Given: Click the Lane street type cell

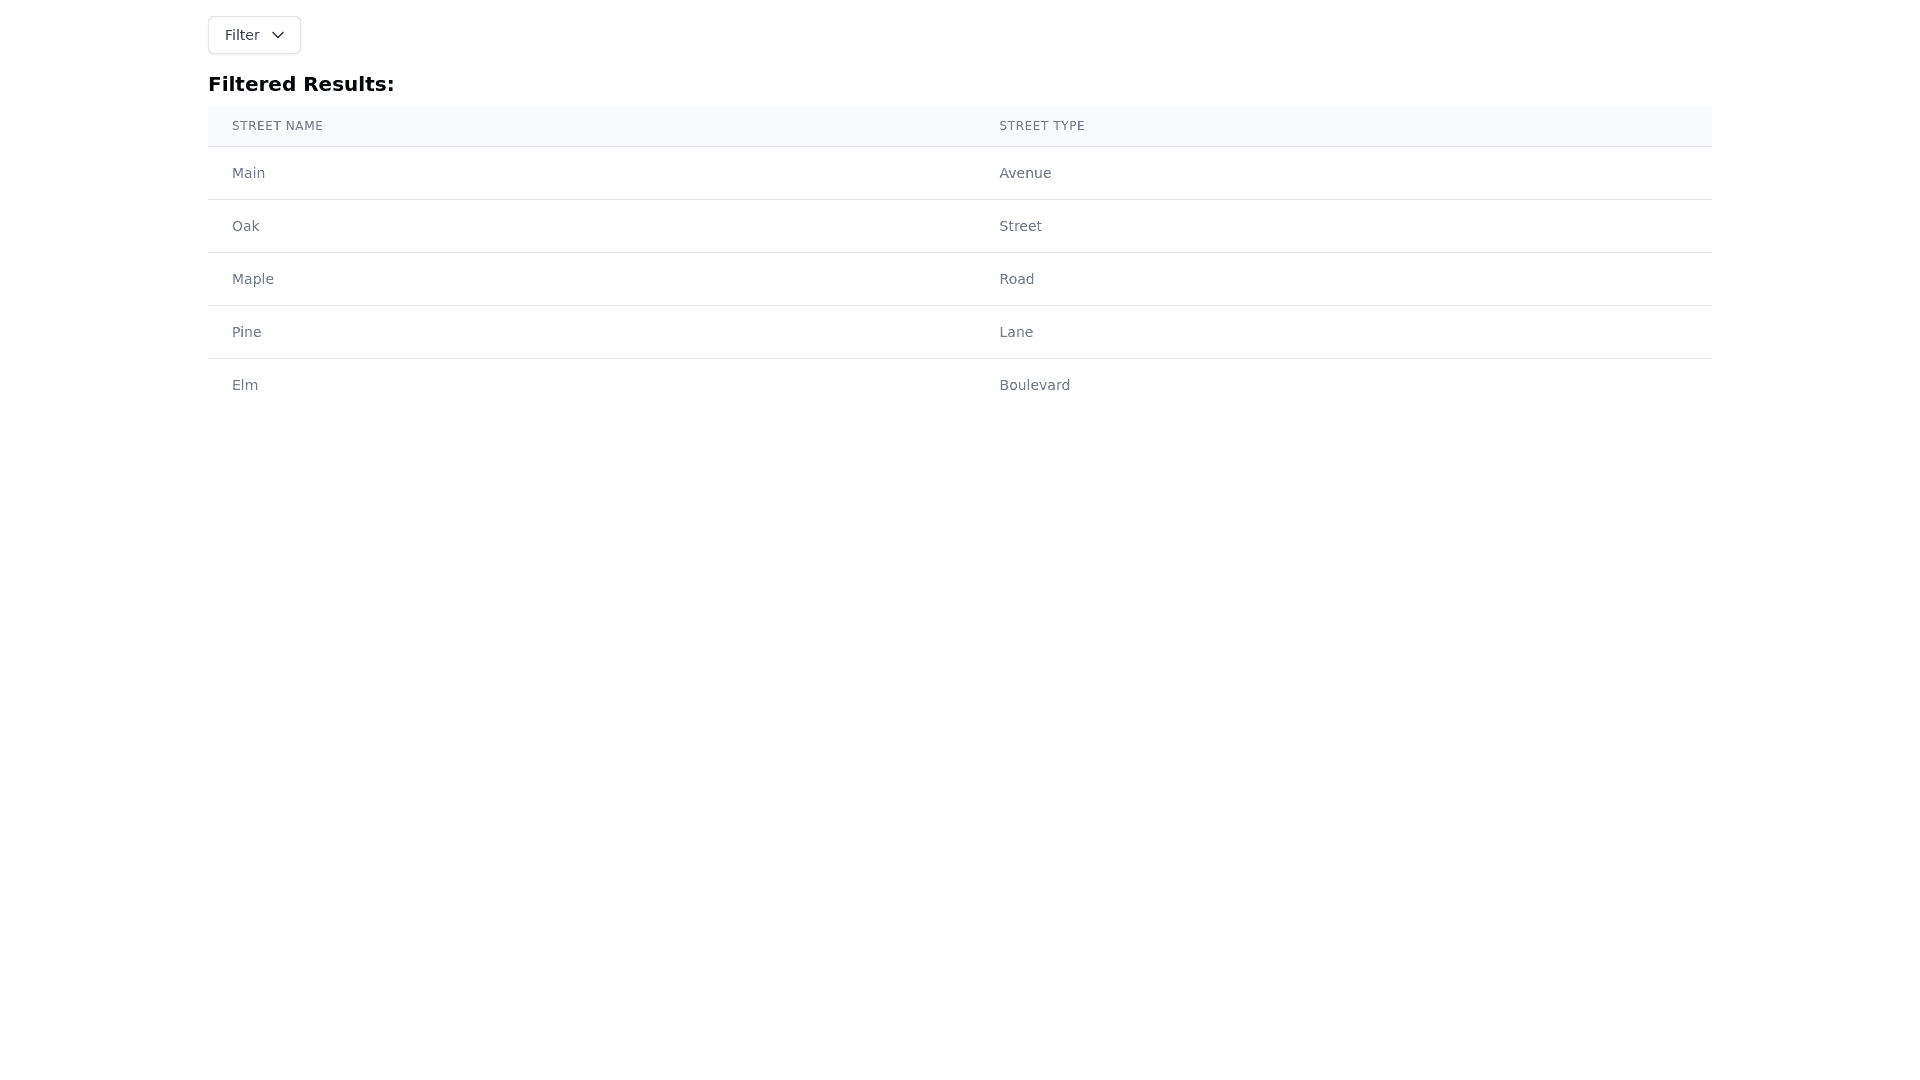Looking at the screenshot, I should pyautogui.click(x=1015, y=332).
